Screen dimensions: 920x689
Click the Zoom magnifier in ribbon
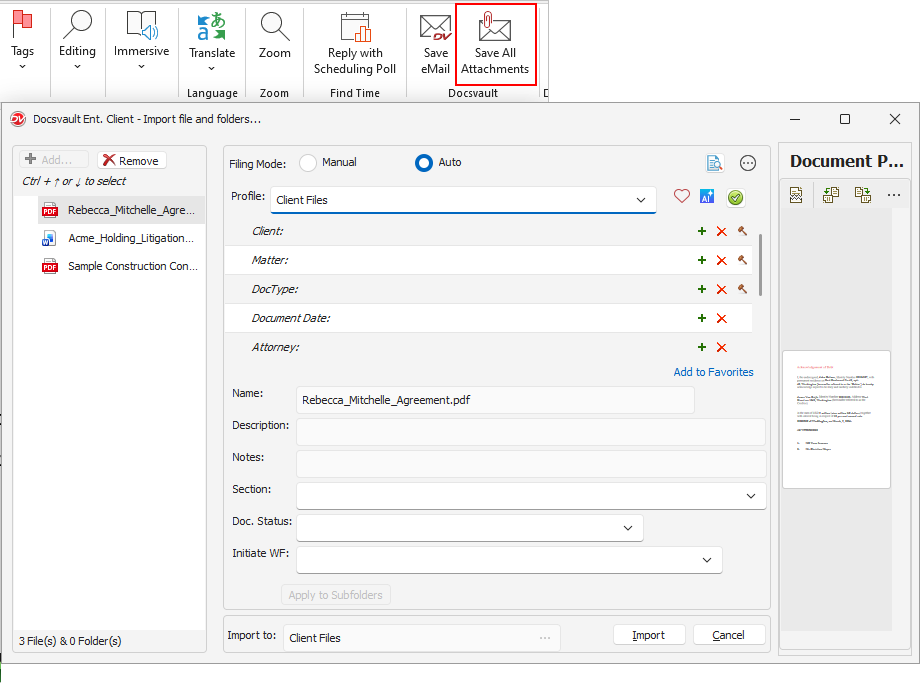point(275,36)
